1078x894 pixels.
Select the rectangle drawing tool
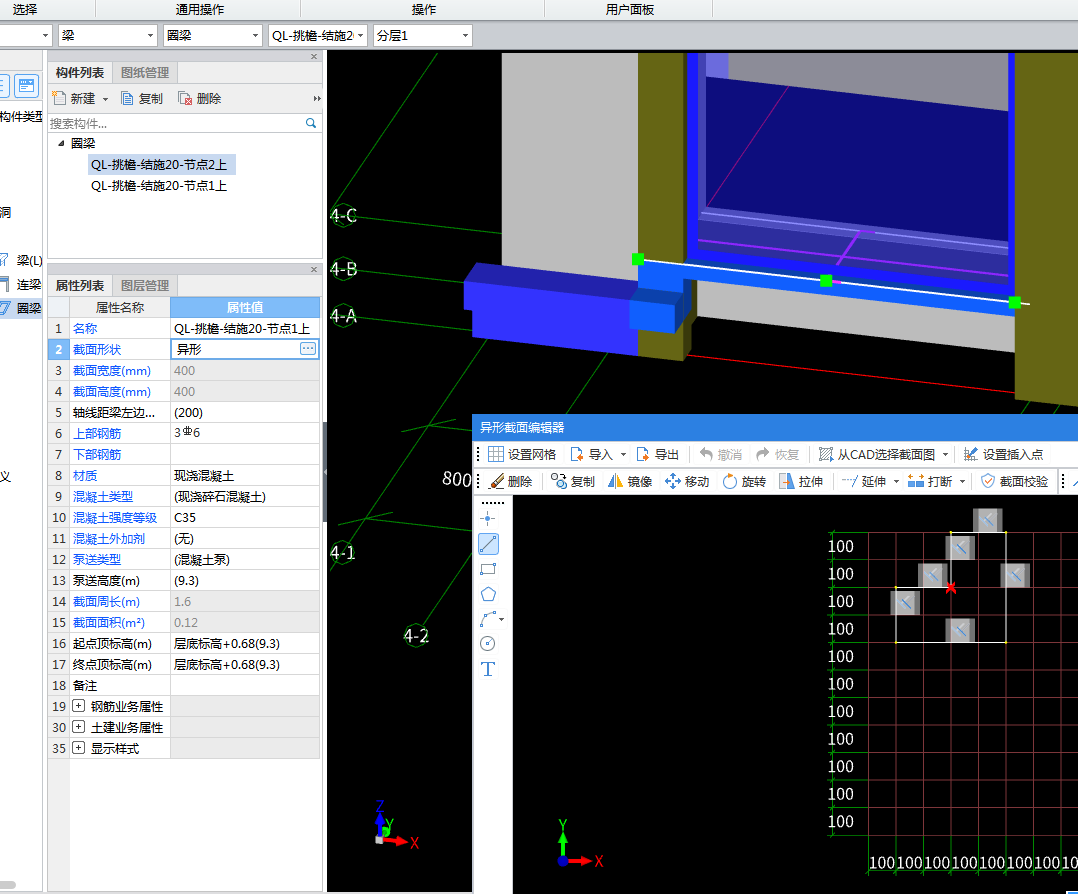488,569
